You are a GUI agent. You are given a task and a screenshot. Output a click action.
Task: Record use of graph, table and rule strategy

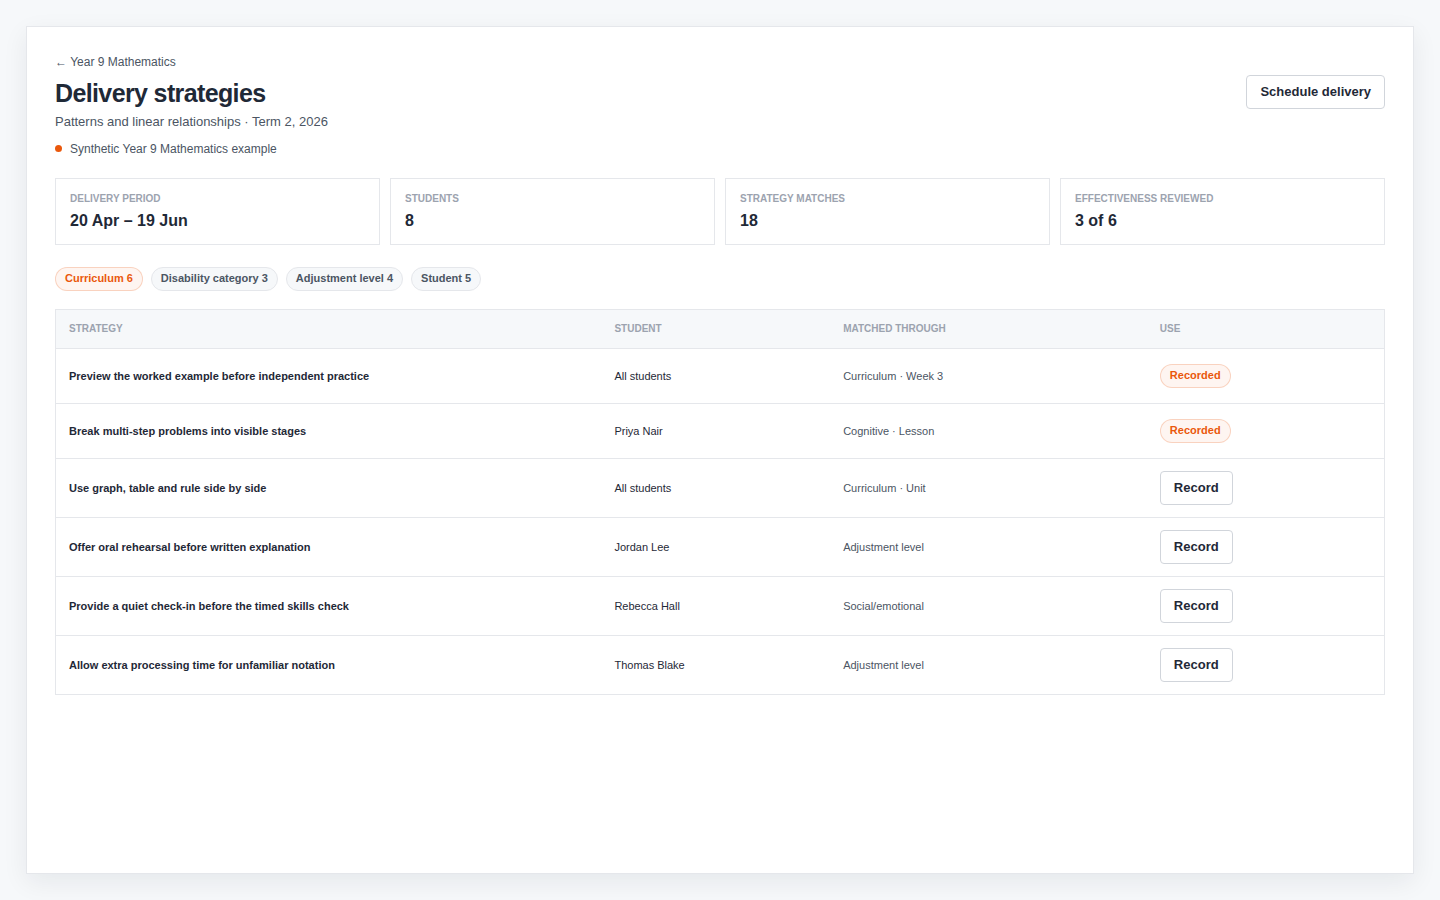coord(1196,488)
